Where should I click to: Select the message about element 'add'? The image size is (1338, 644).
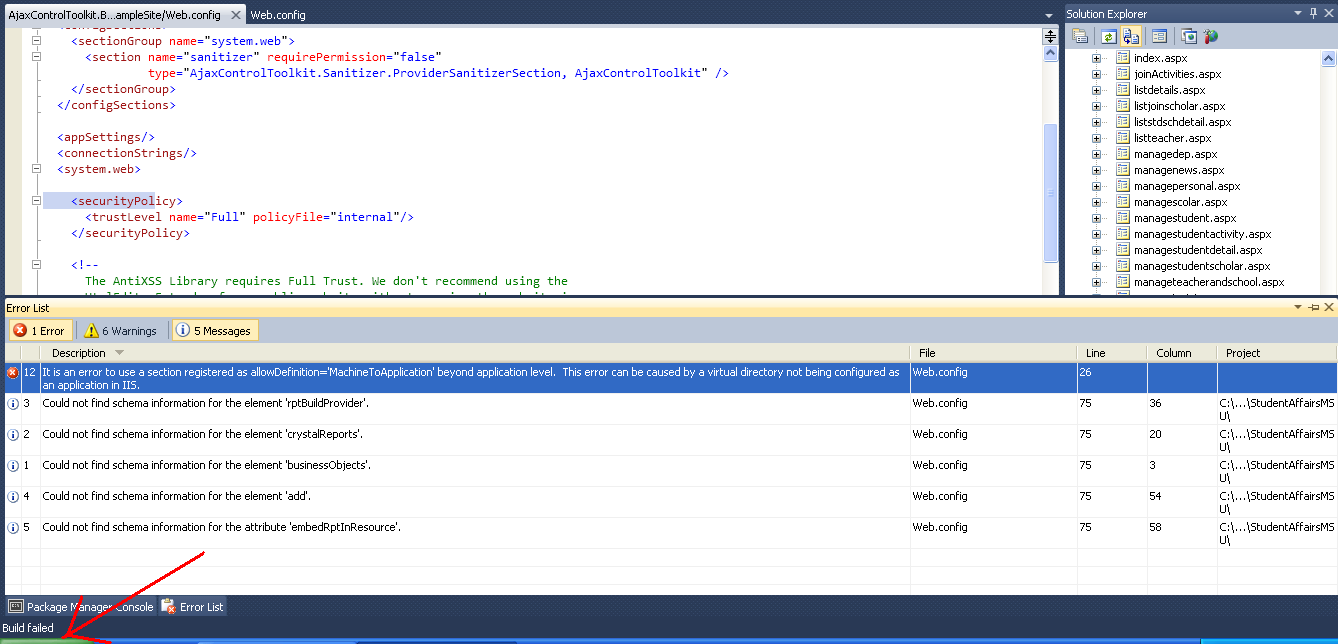coord(670,502)
